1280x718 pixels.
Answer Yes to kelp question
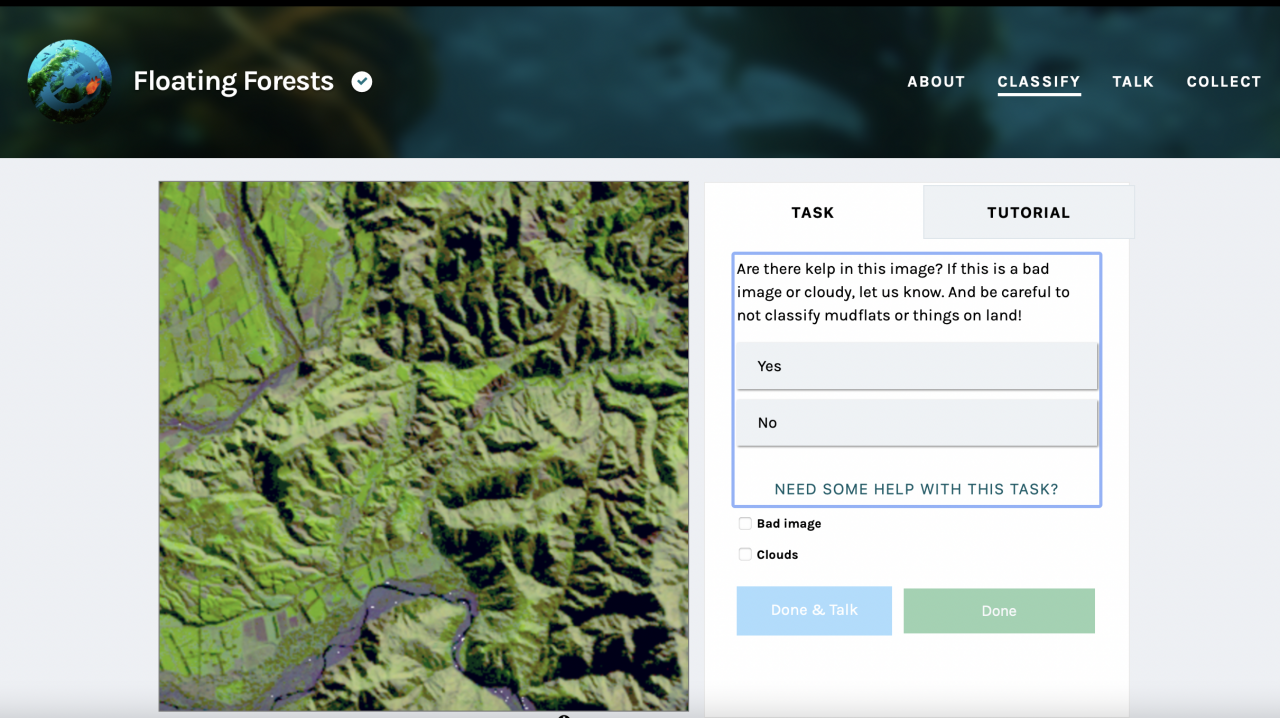917,366
